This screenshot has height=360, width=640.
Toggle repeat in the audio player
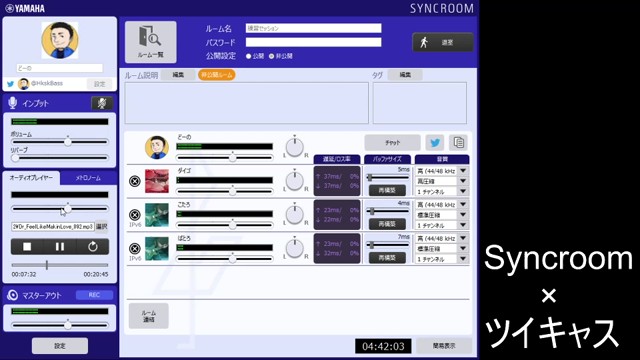point(93,247)
